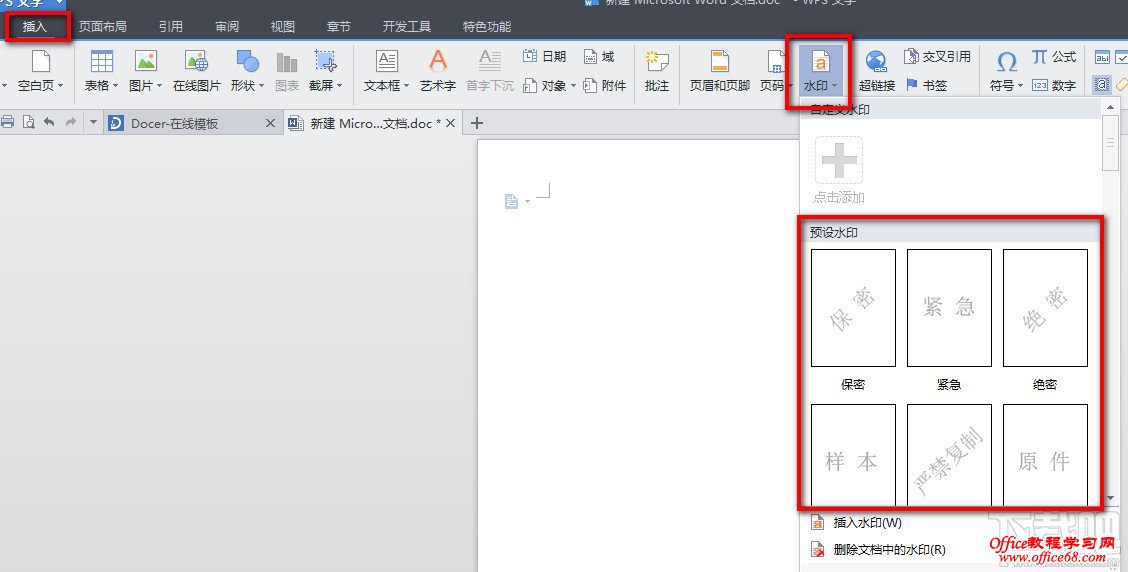Open 页眉和页脚 header and footer
This screenshot has height=572, width=1128.
pyautogui.click(x=719, y=71)
